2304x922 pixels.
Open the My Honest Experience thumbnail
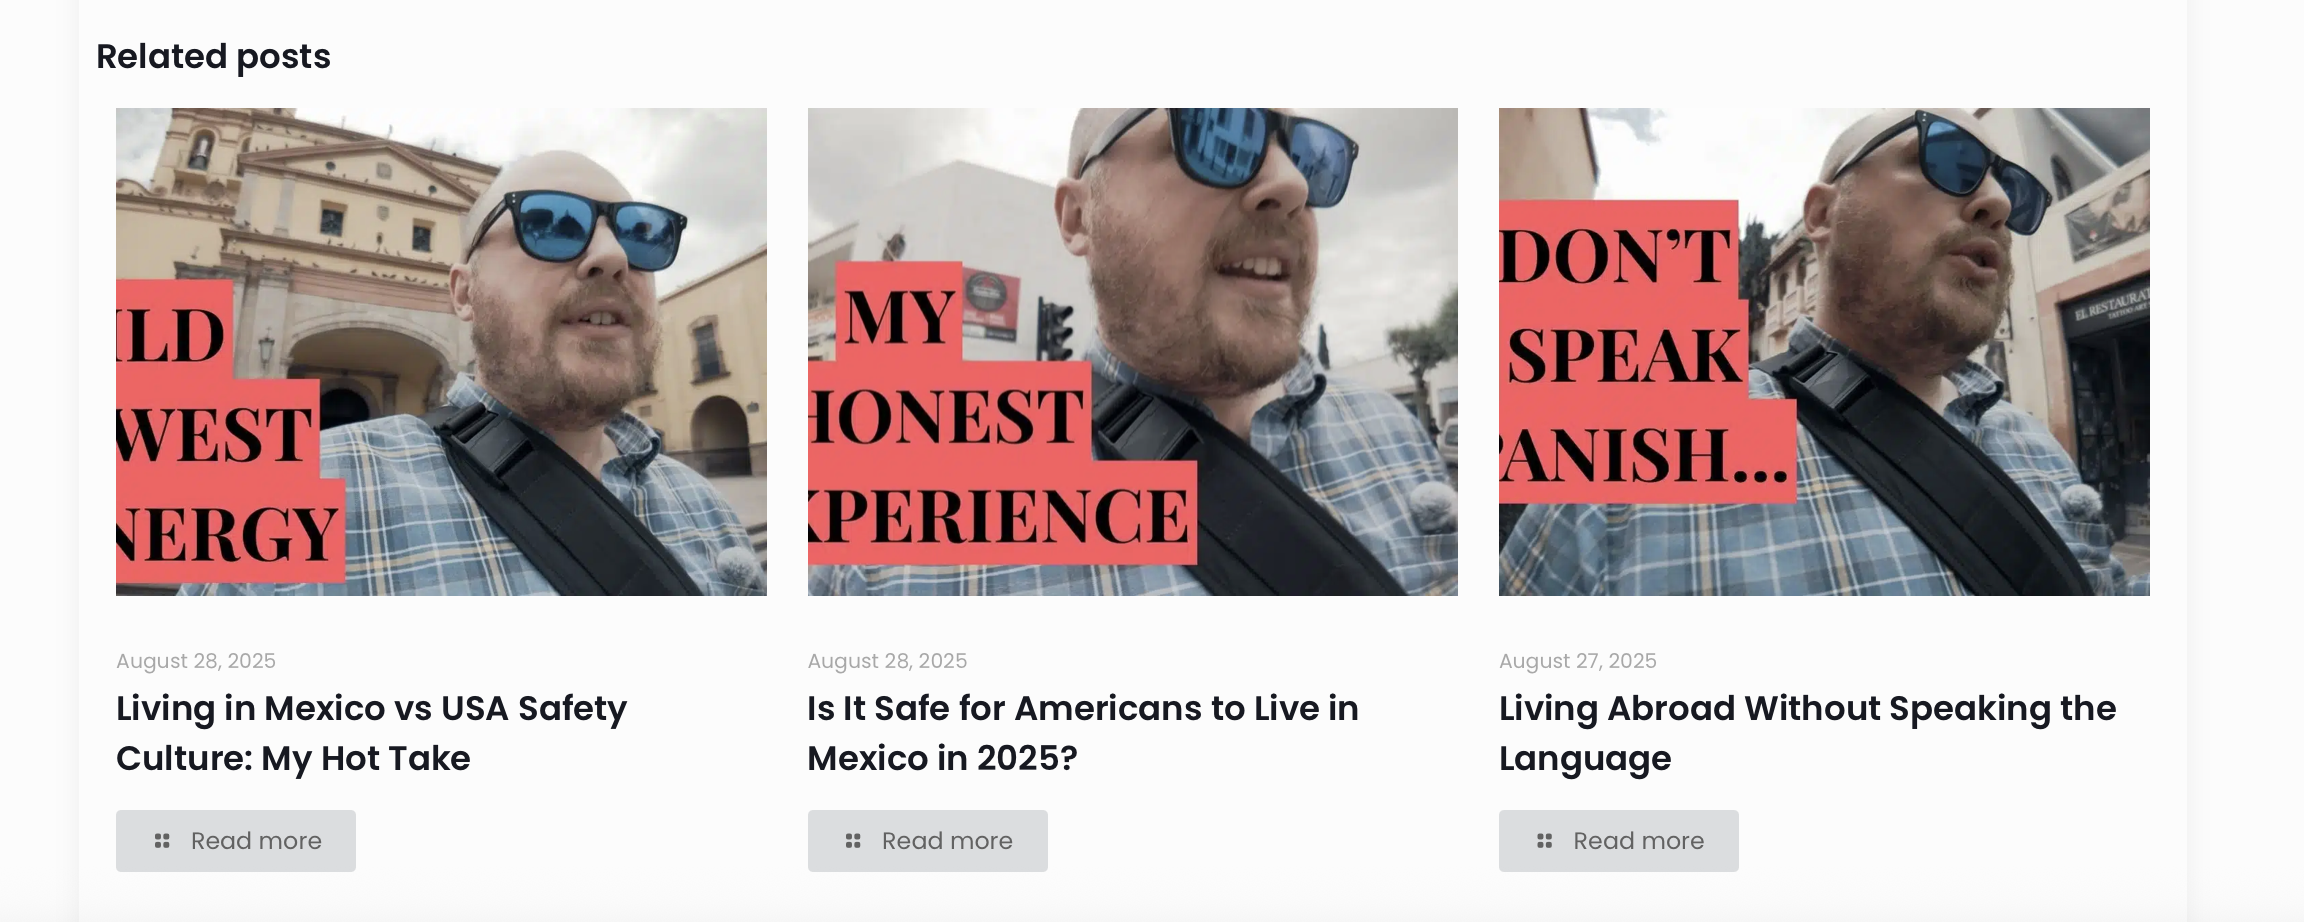coord(1133,352)
